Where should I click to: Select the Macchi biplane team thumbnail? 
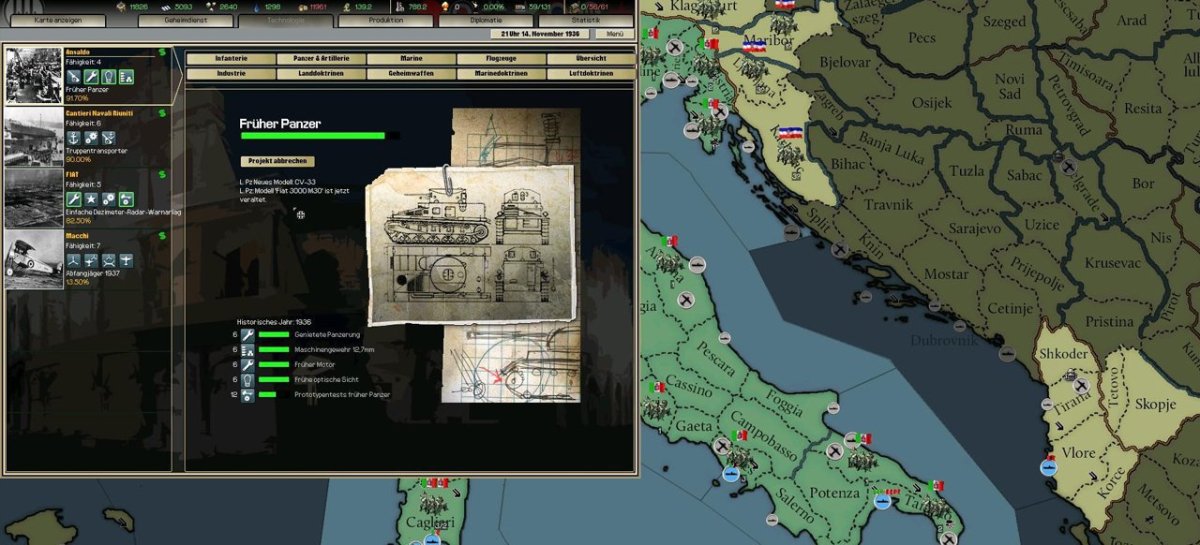click(x=33, y=260)
